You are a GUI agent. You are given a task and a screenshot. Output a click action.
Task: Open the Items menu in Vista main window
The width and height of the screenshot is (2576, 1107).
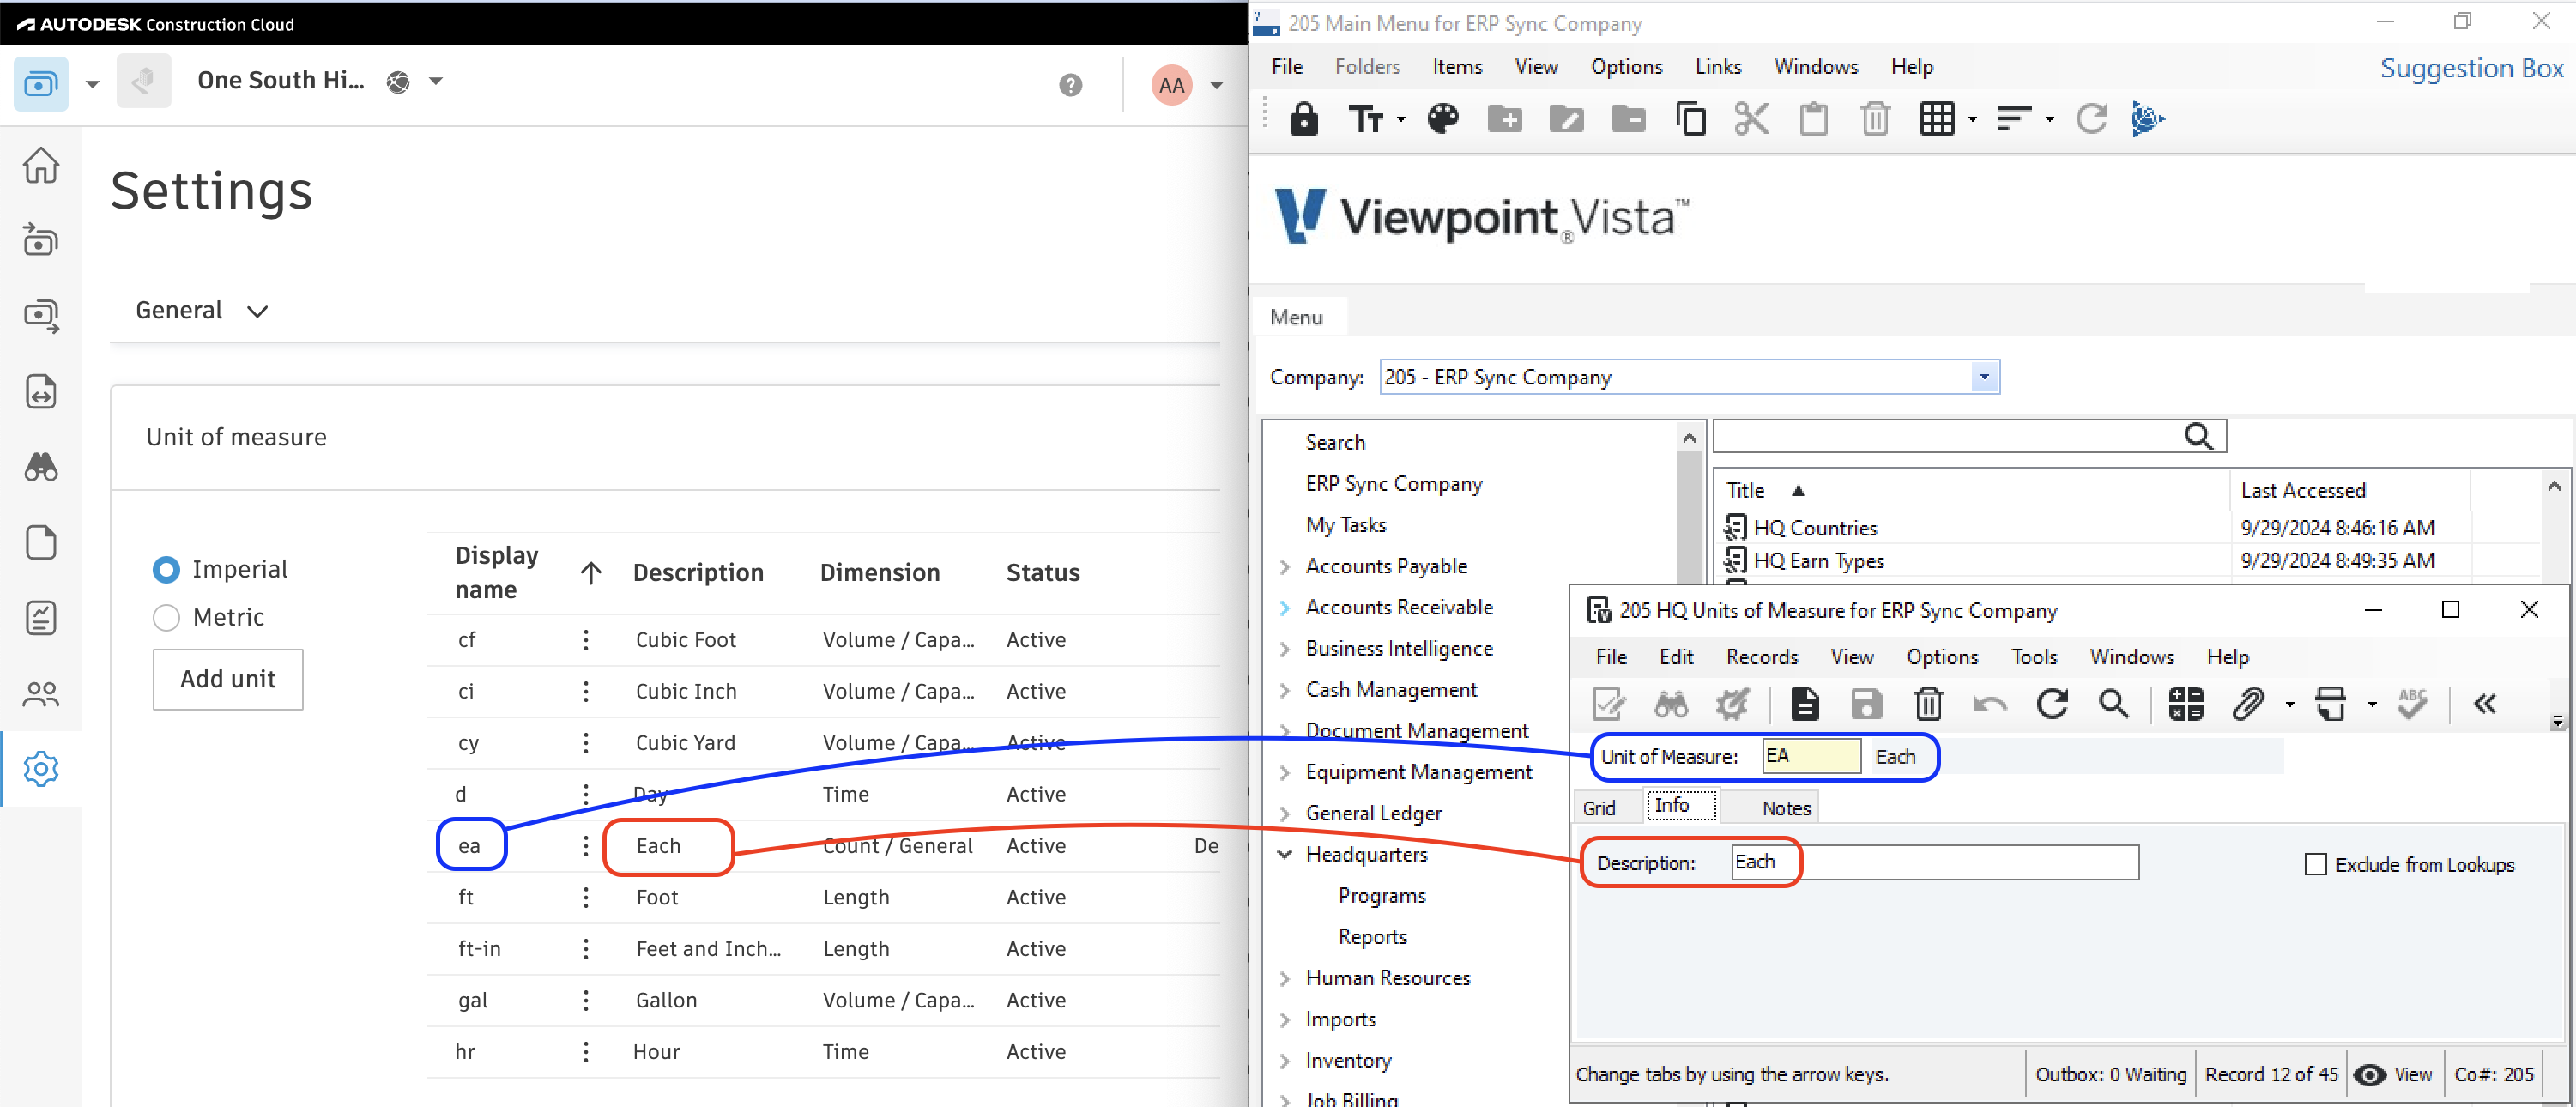point(1457,66)
